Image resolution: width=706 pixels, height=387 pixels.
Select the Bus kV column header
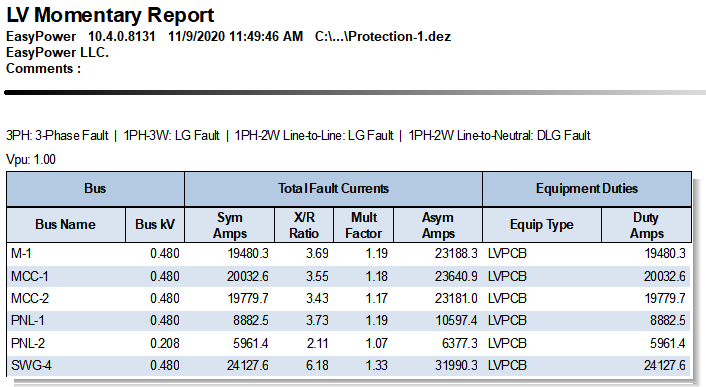(155, 225)
